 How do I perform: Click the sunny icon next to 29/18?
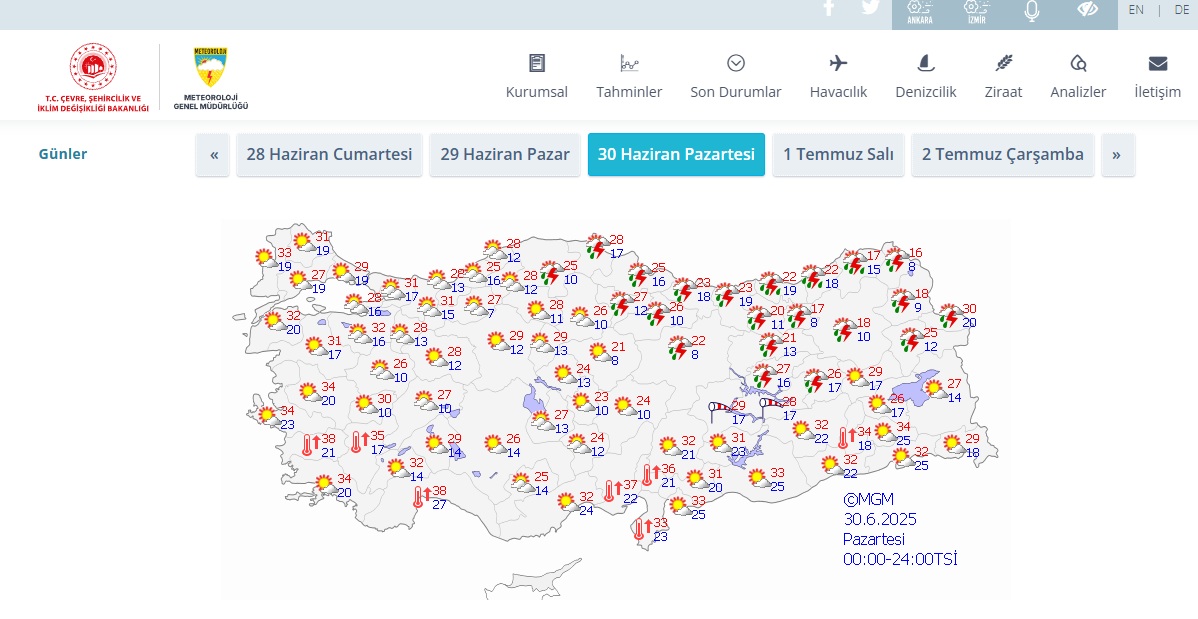[x=953, y=443]
